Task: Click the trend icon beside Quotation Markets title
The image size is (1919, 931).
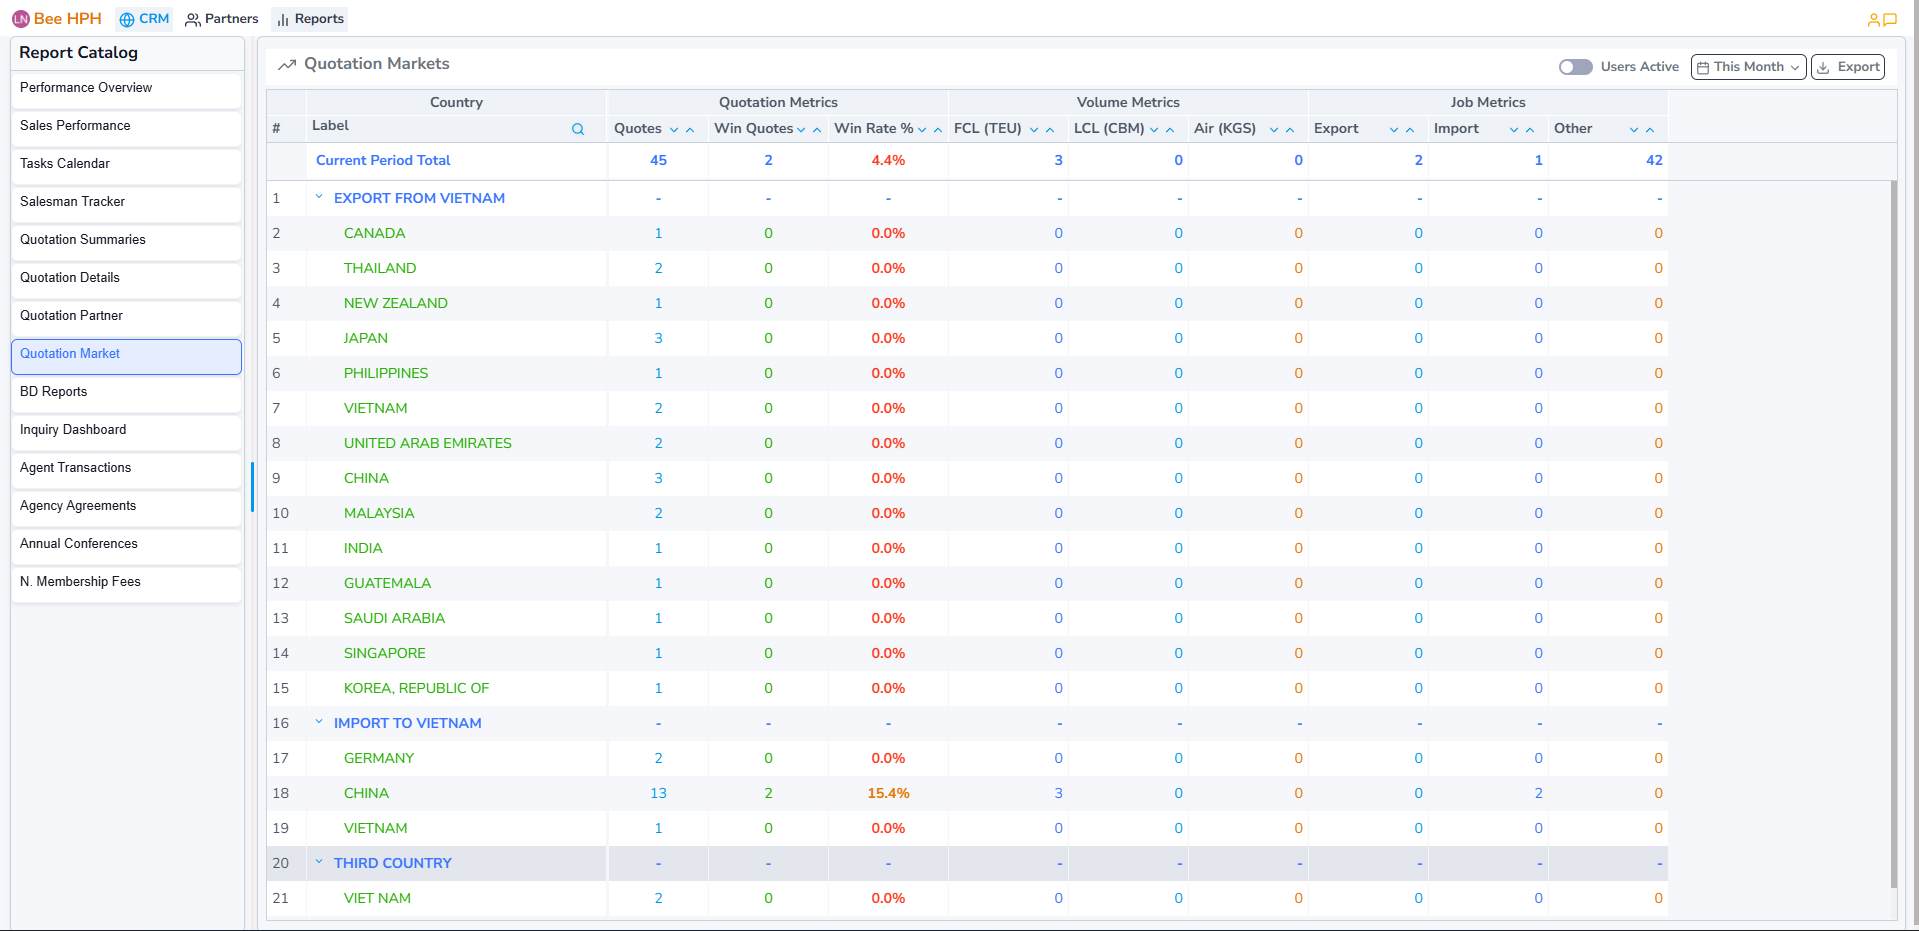Action: 287,64
